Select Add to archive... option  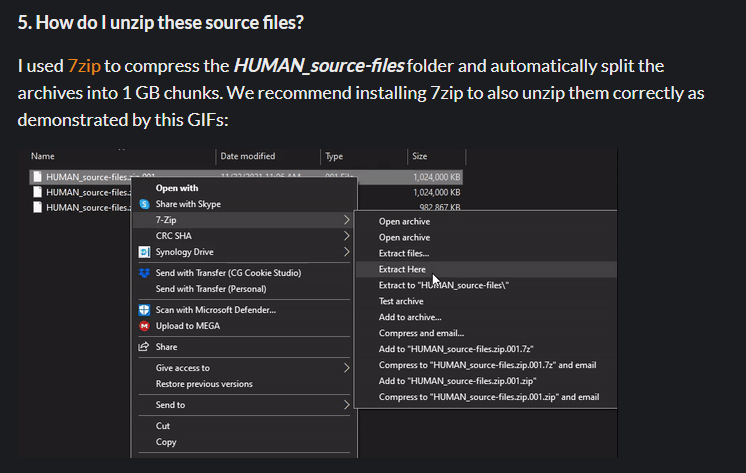coord(410,317)
